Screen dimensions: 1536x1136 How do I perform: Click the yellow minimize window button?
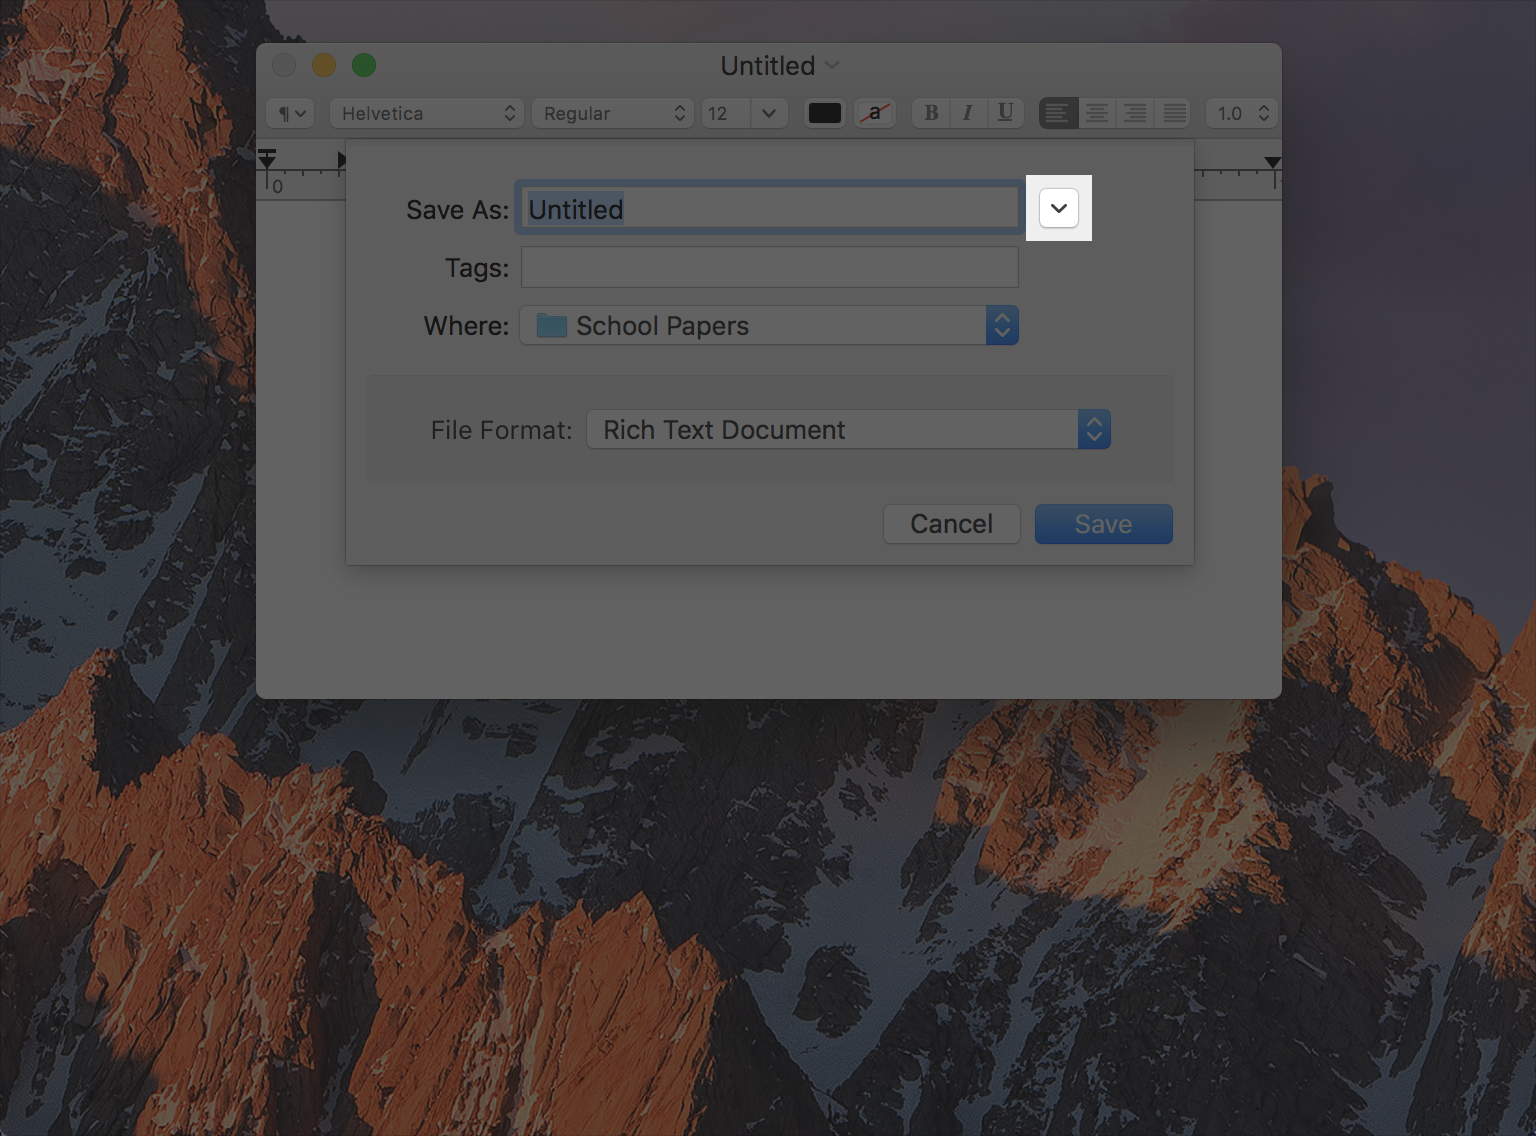click(324, 65)
